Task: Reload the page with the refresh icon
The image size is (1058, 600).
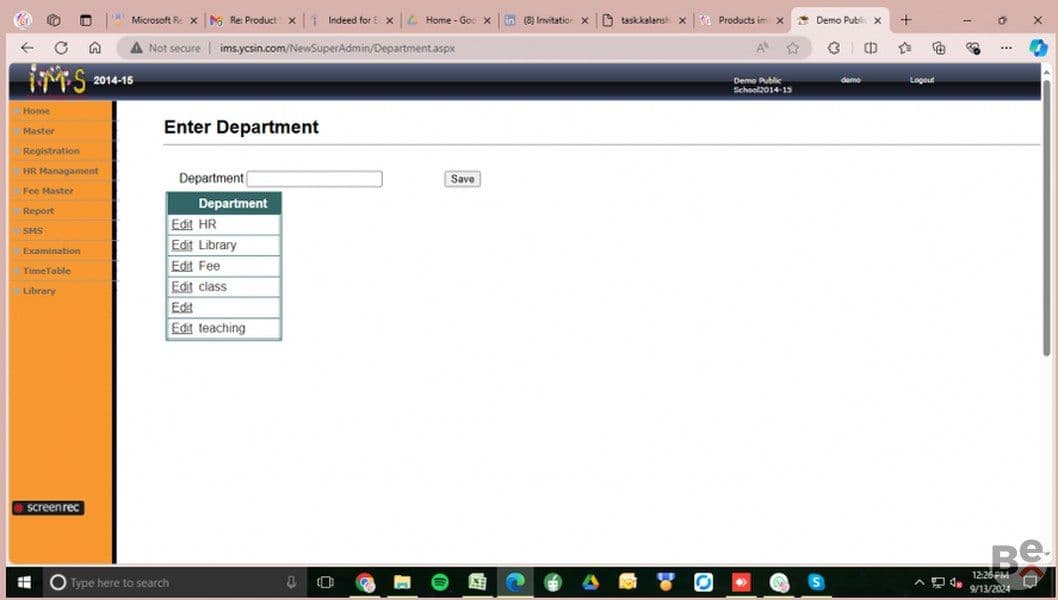Action: point(61,48)
